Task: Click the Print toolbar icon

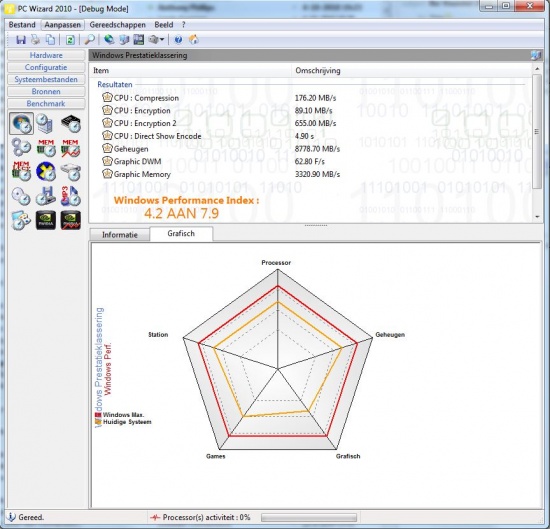Action: pos(36,40)
